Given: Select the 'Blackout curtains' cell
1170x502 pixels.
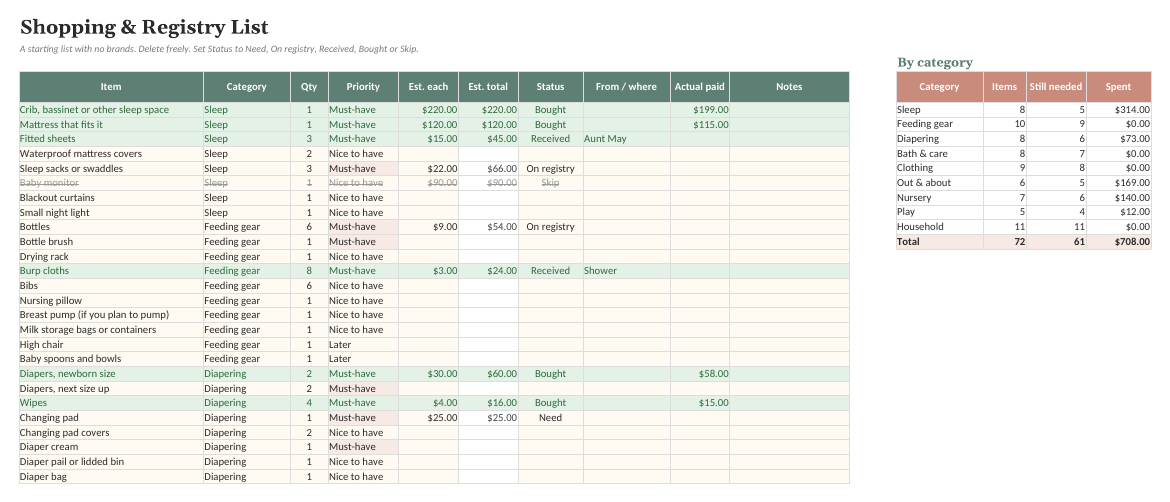Looking at the screenshot, I should coord(111,198).
